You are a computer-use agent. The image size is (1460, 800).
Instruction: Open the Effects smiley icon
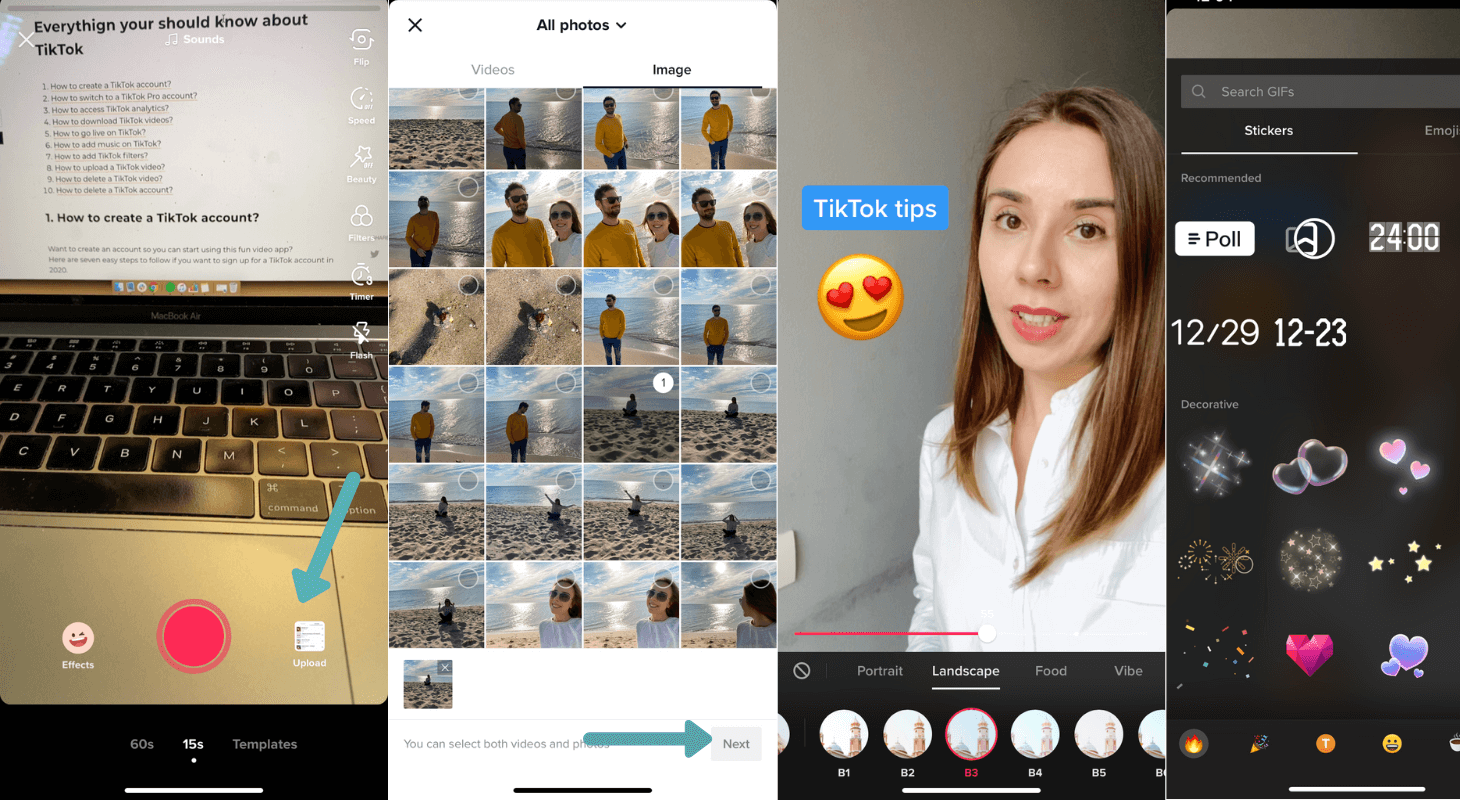click(x=78, y=637)
